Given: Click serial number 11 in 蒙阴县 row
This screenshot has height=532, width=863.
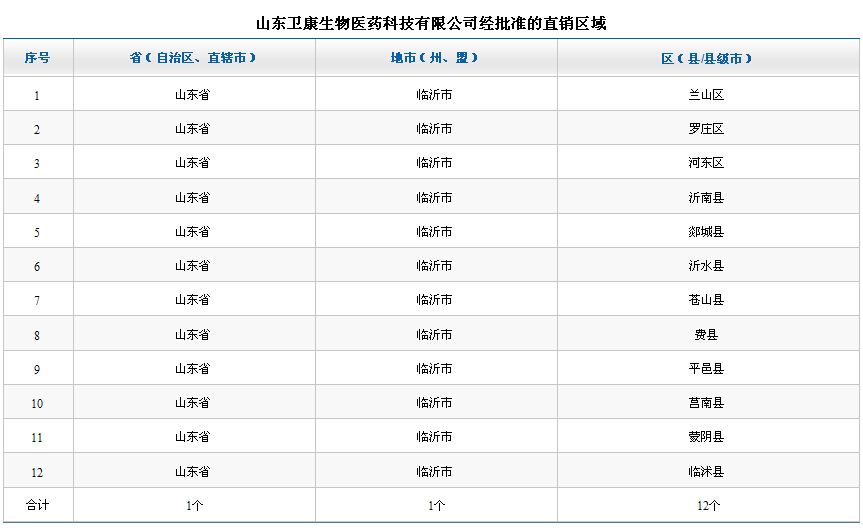Looking at the screenshot, I should click(x=37, y=438).
